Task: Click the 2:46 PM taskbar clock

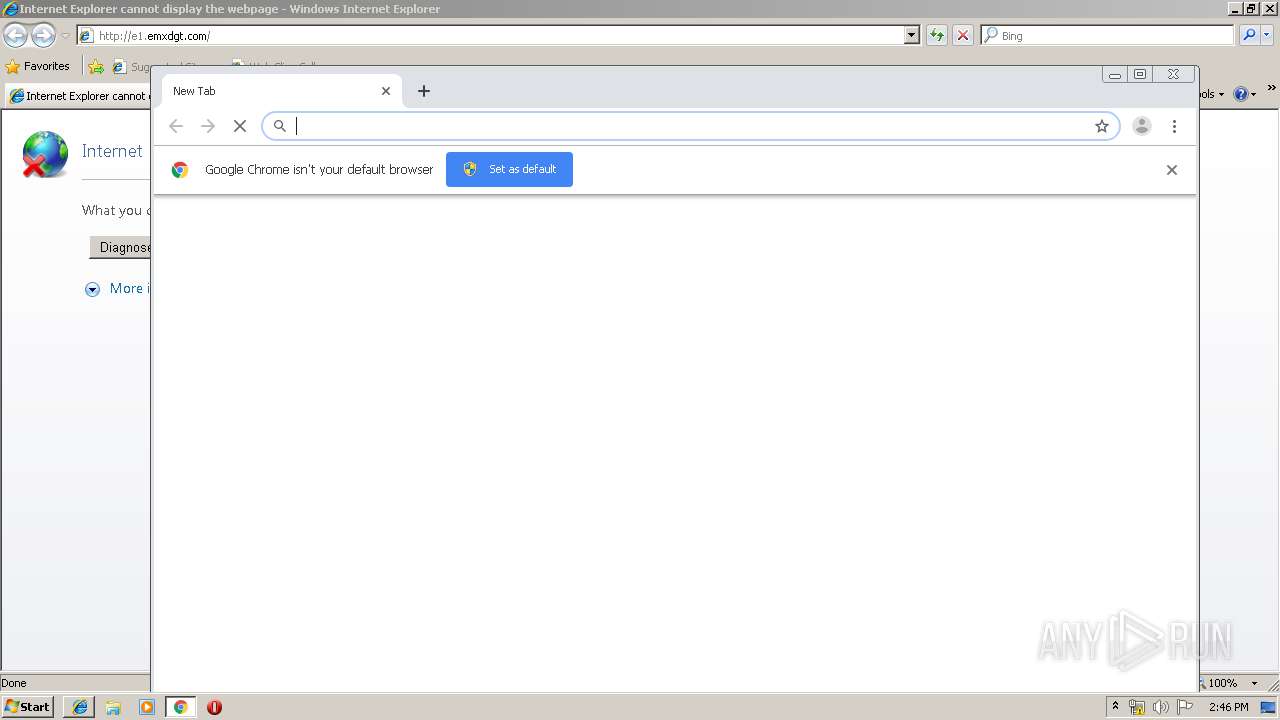Action: tap(1228, 707)
